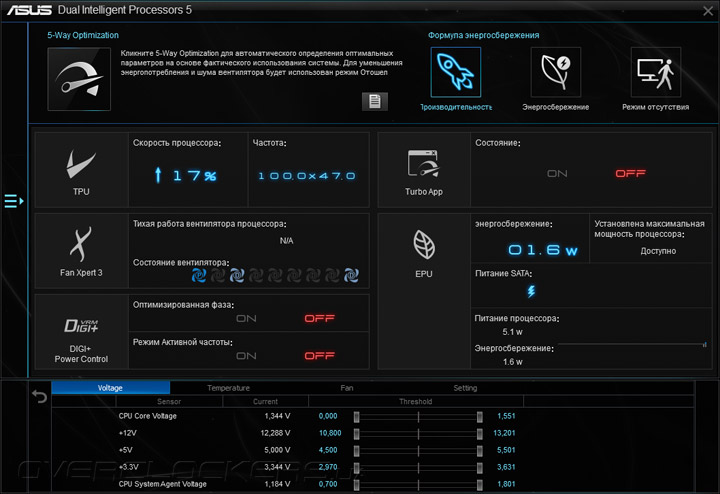
Task: Click CPU Core Voltage lower threshold handle
Action: tap(356, 417)
